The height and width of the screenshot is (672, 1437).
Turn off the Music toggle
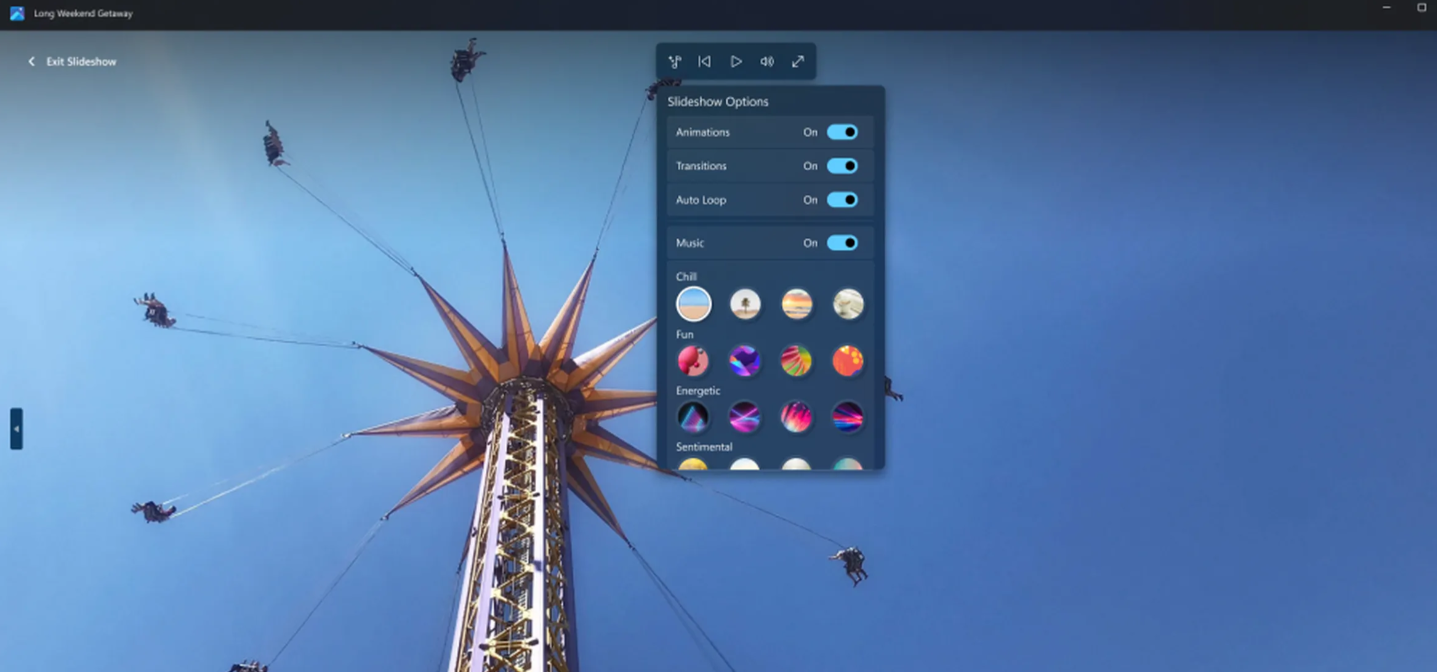click(x=842, y=243)
